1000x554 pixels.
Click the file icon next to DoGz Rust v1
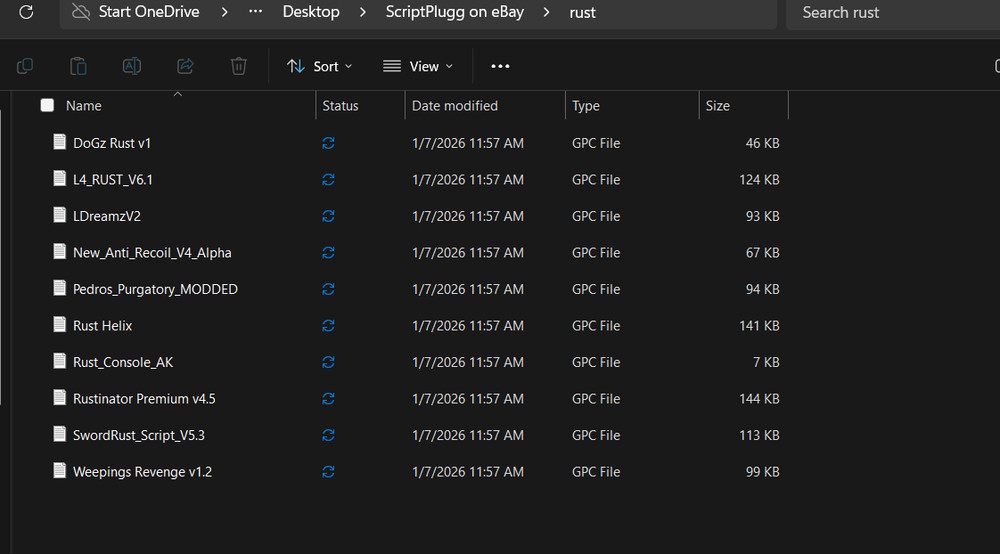click(59, 143)
